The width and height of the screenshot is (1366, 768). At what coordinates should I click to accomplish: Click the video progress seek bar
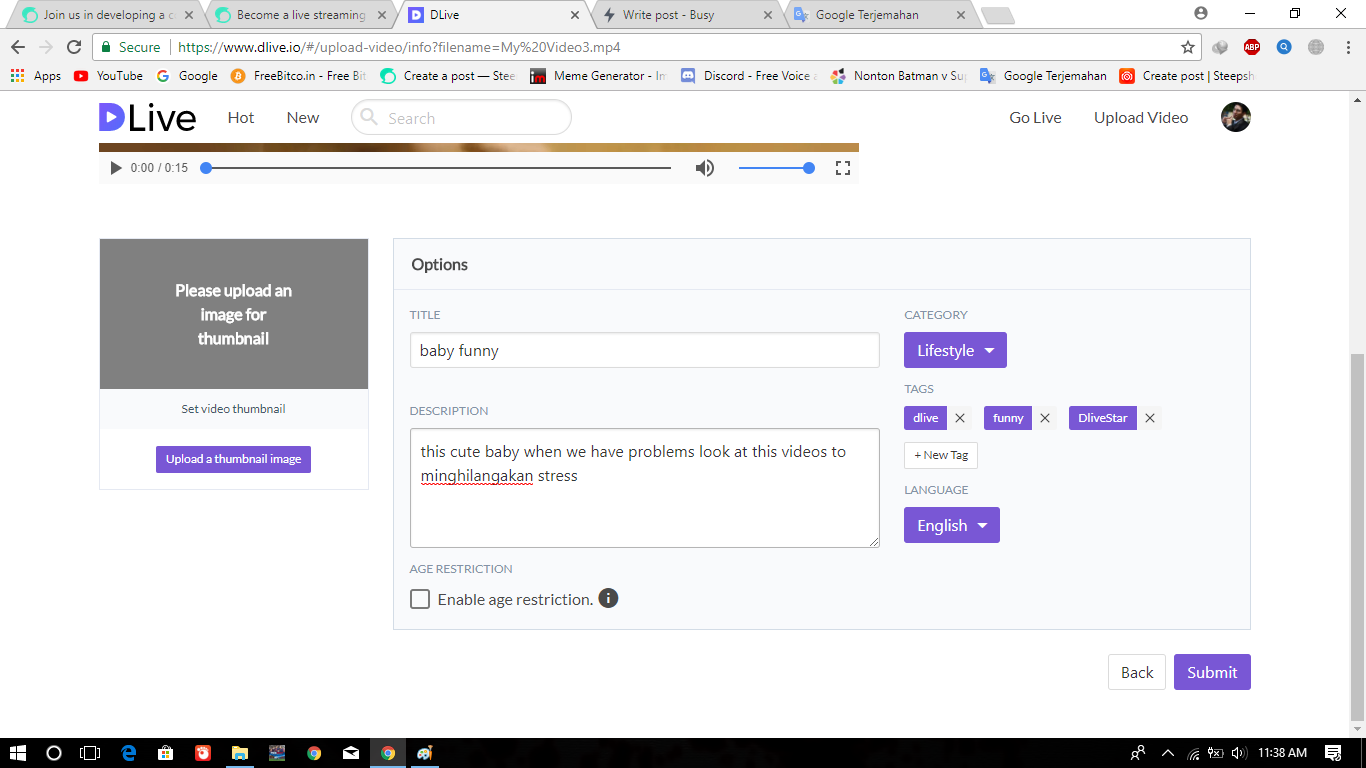click(438, 168)
